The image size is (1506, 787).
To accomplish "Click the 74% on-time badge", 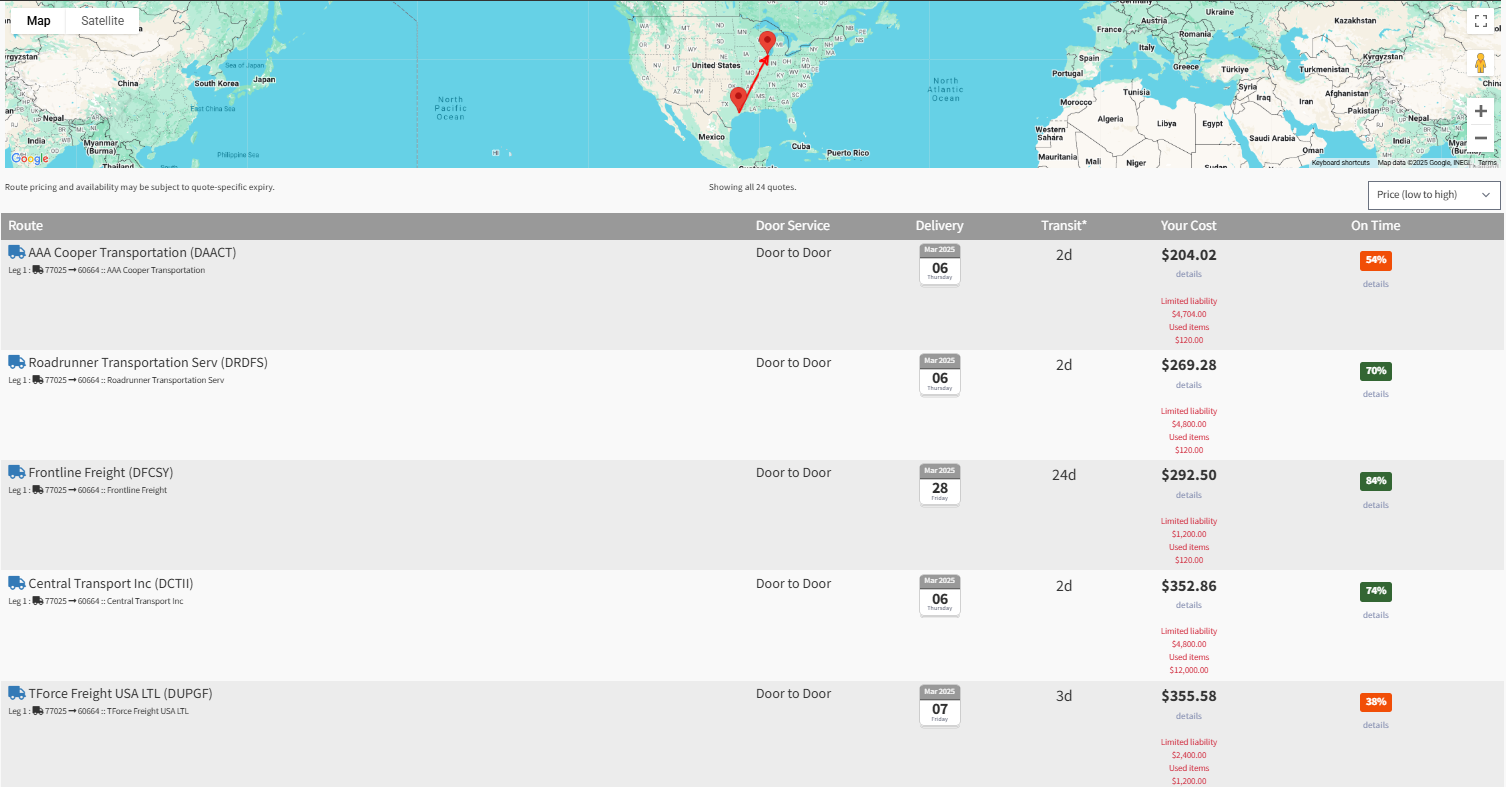I will 1376,591.
